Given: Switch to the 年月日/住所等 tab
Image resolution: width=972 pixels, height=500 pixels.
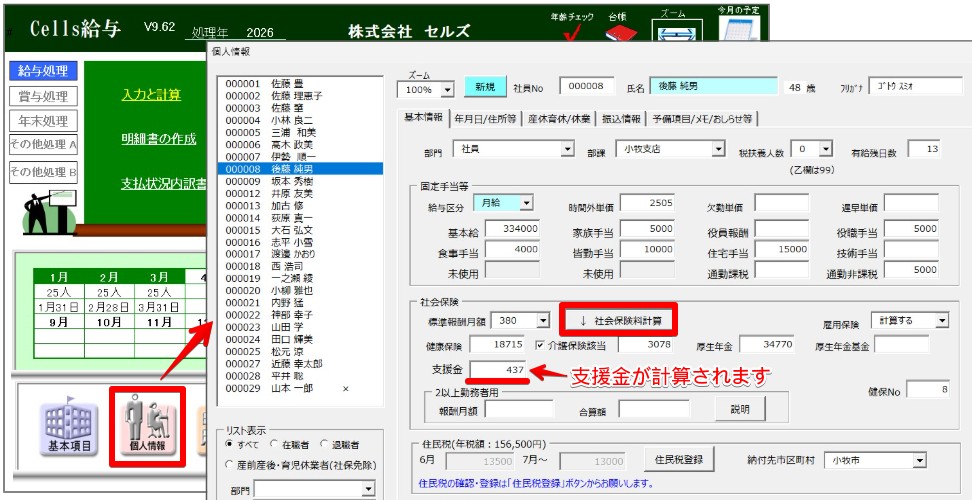Looking at the screenshot, I should pyautogui.click(x=485, y=119).
